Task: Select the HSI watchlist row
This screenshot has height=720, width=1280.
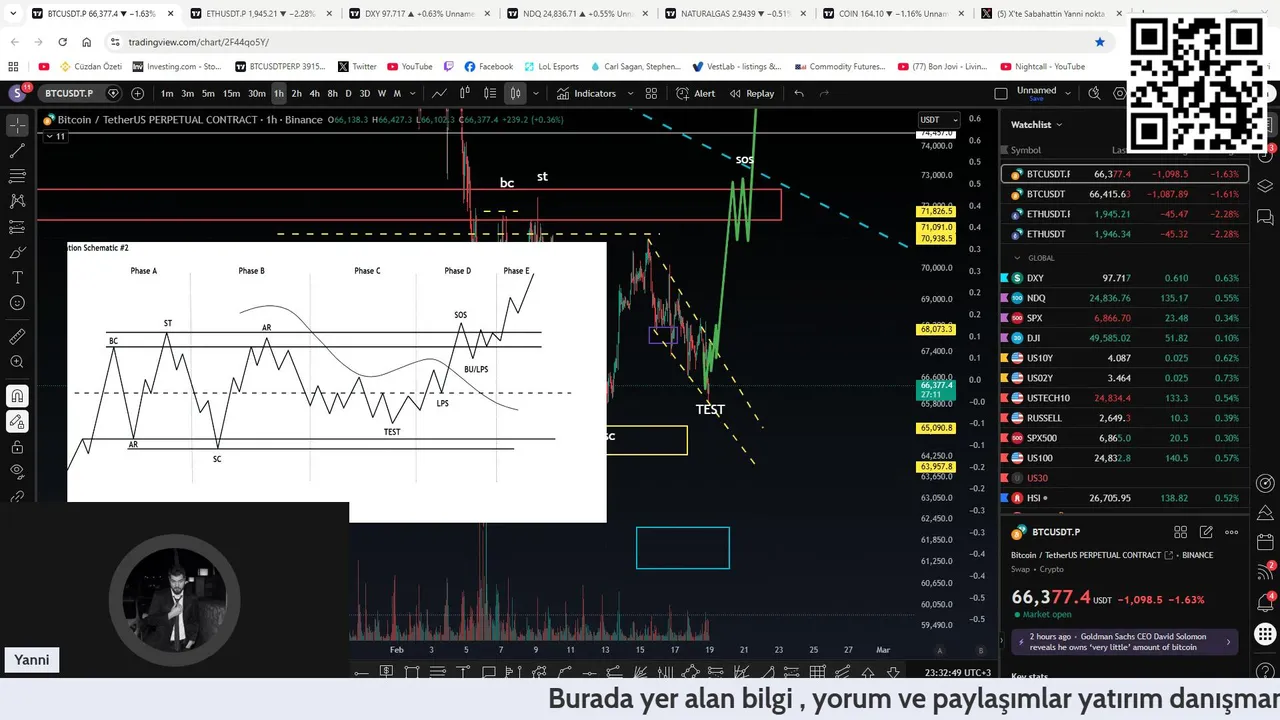Action: (1125, 498)
